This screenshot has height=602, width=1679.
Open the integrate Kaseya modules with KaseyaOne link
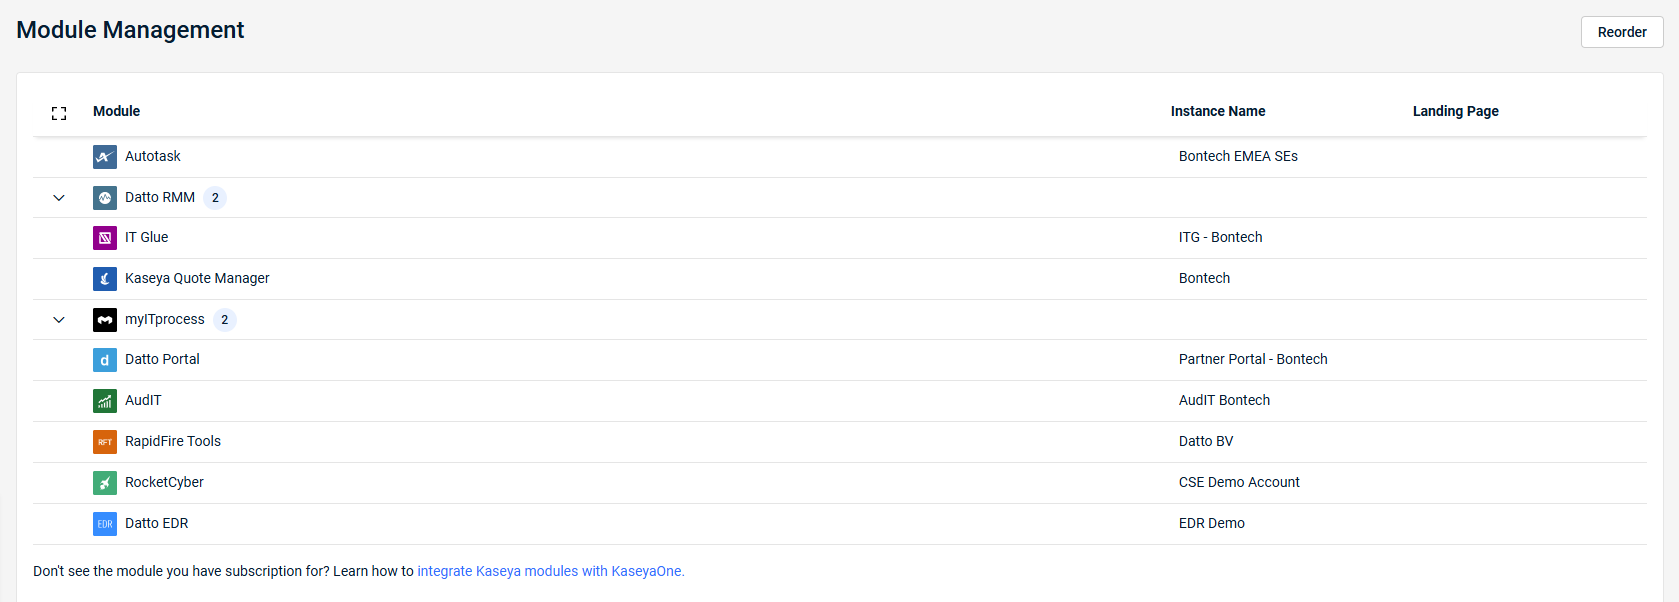[x=551, y=571]
